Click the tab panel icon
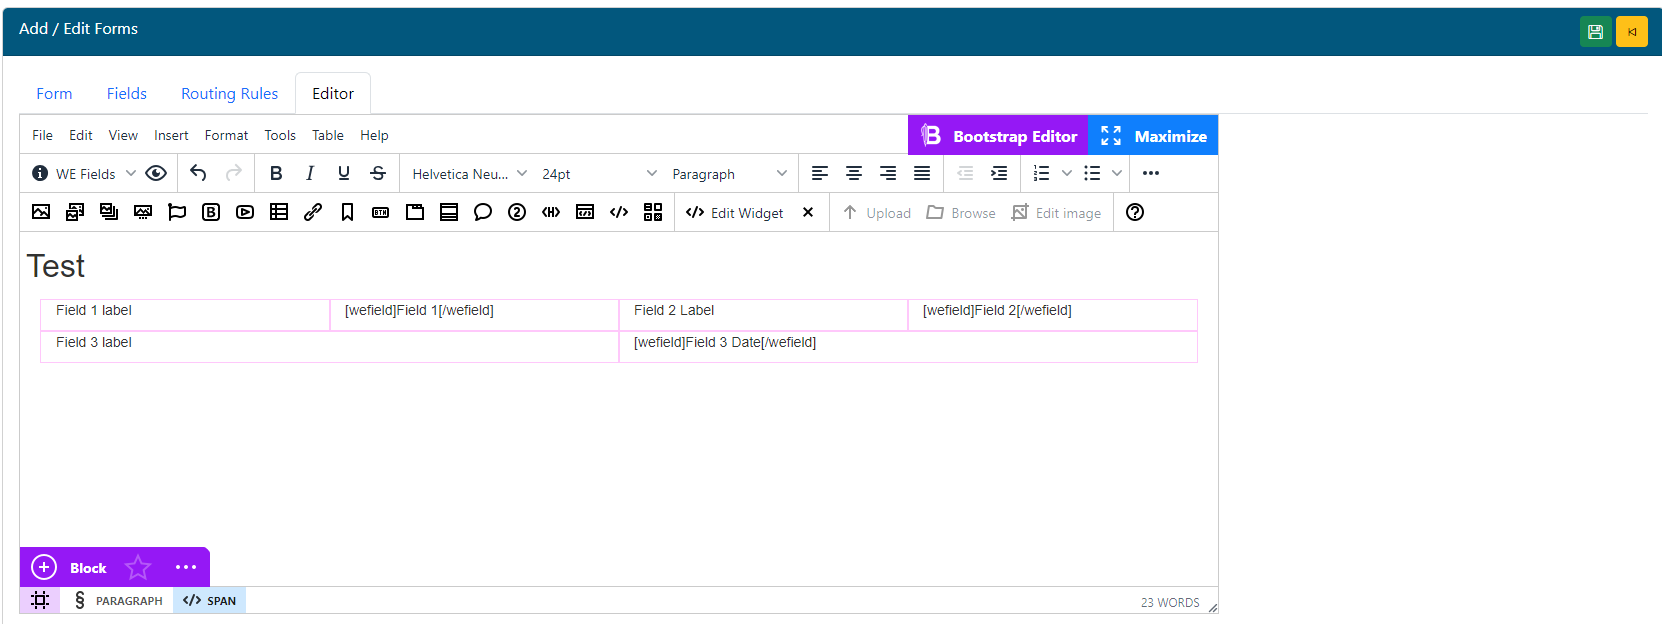The width and height of the screenshot is (1662, 624). (415, 212)
